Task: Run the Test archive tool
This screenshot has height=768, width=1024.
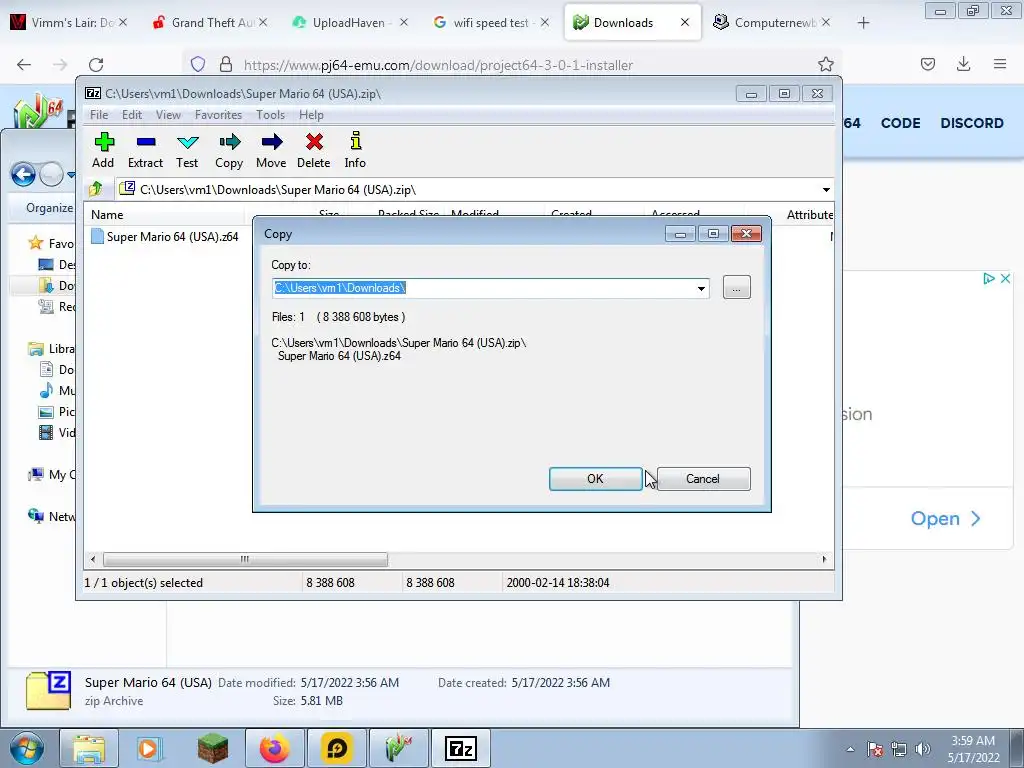Action: click(187, 150)
